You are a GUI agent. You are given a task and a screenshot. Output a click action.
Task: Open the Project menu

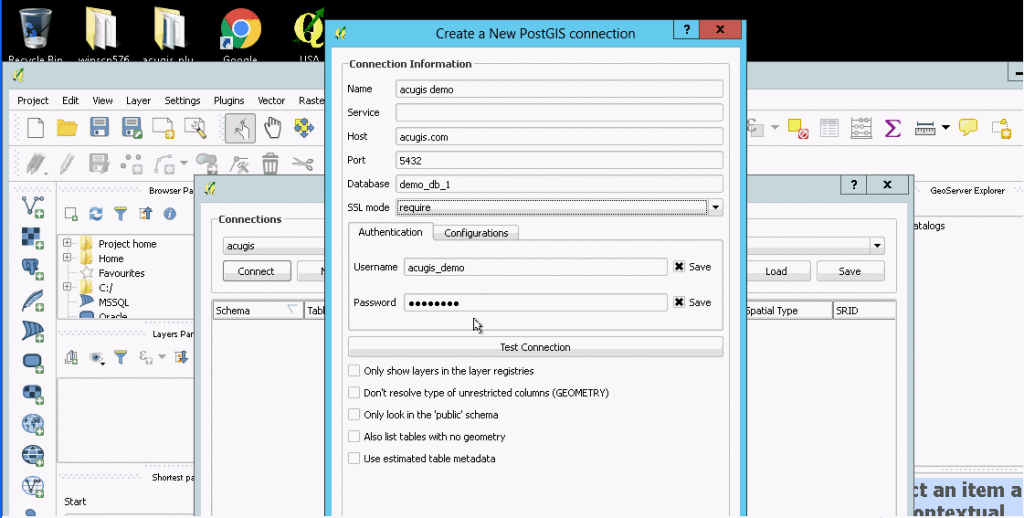33,101
